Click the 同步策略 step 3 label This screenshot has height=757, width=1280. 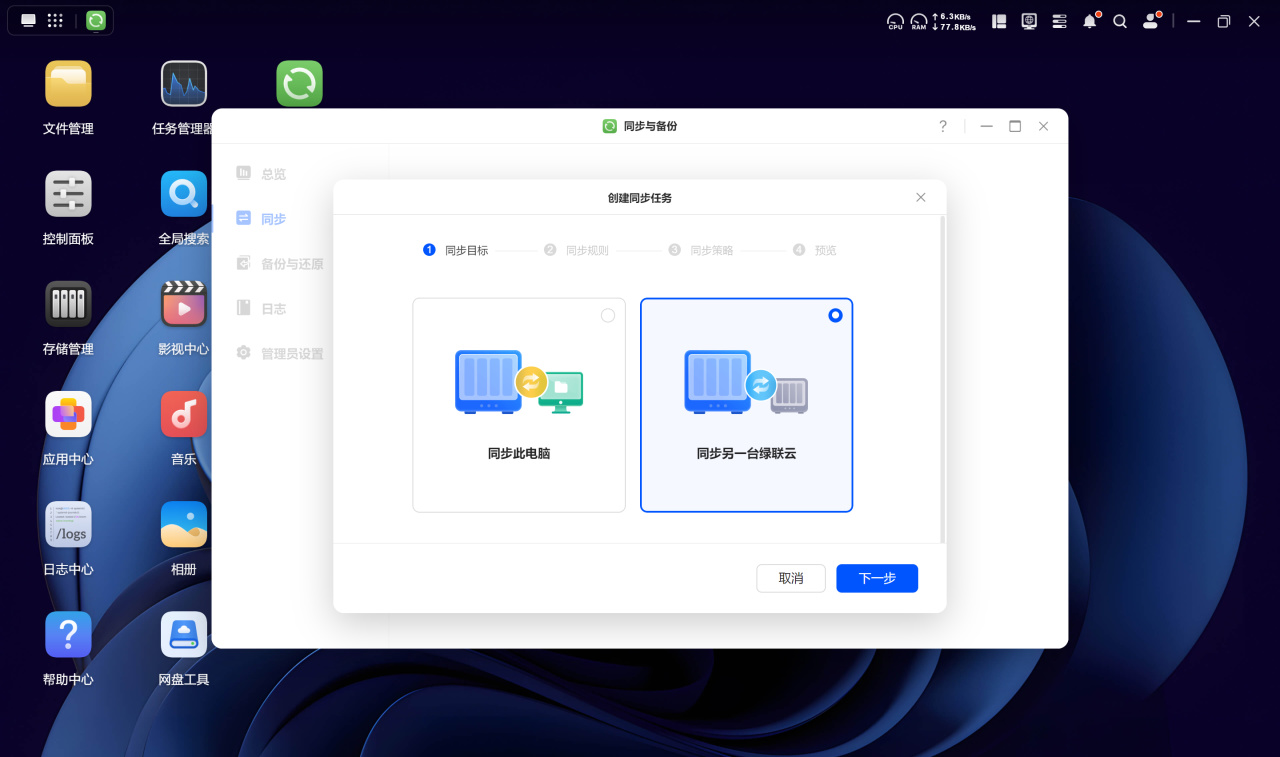pos(712,250)
